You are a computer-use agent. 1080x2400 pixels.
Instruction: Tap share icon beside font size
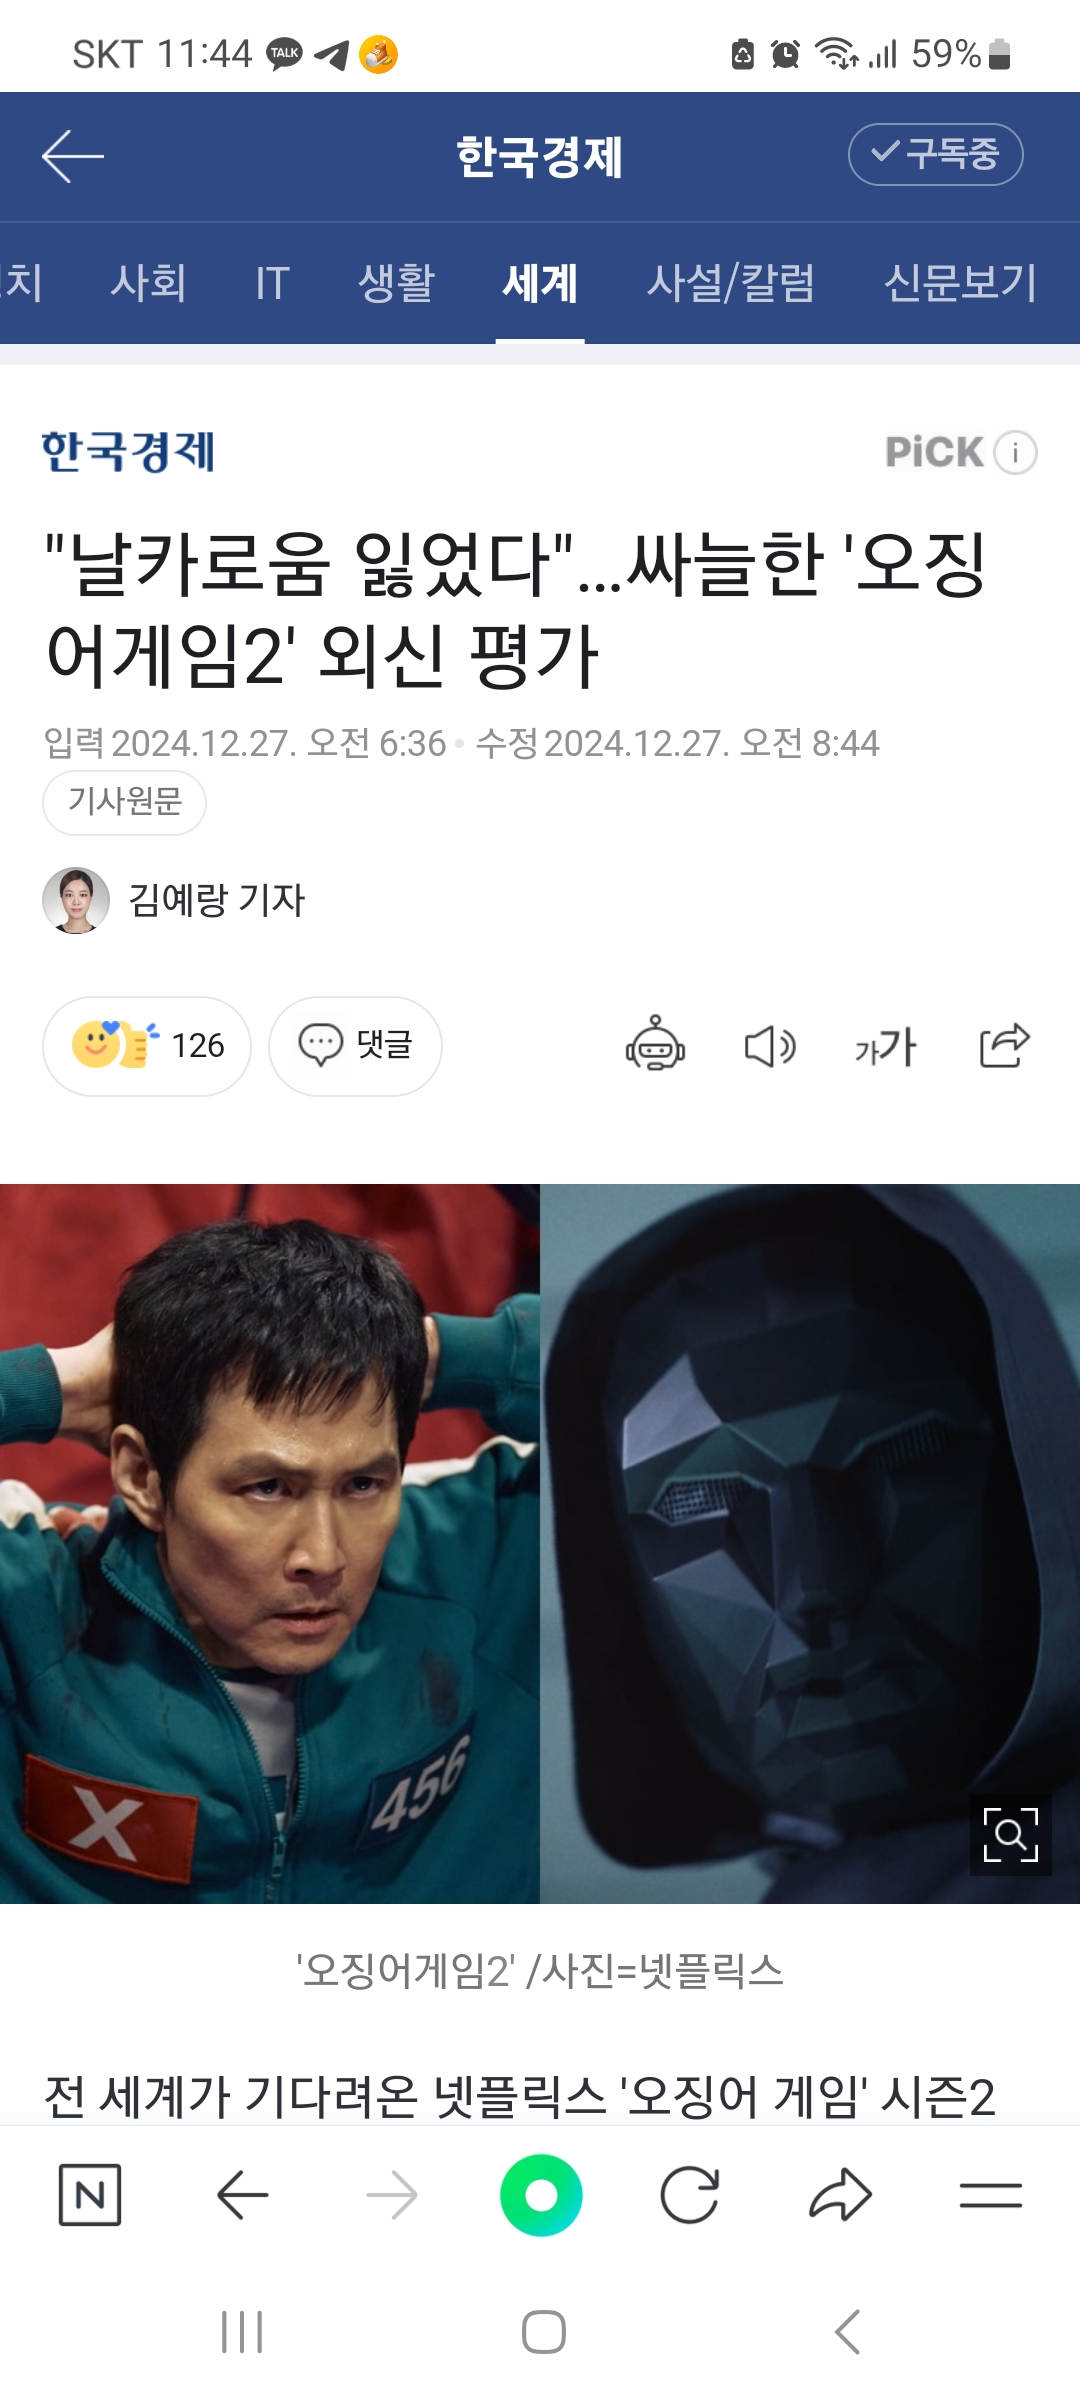(1004, 1045)
